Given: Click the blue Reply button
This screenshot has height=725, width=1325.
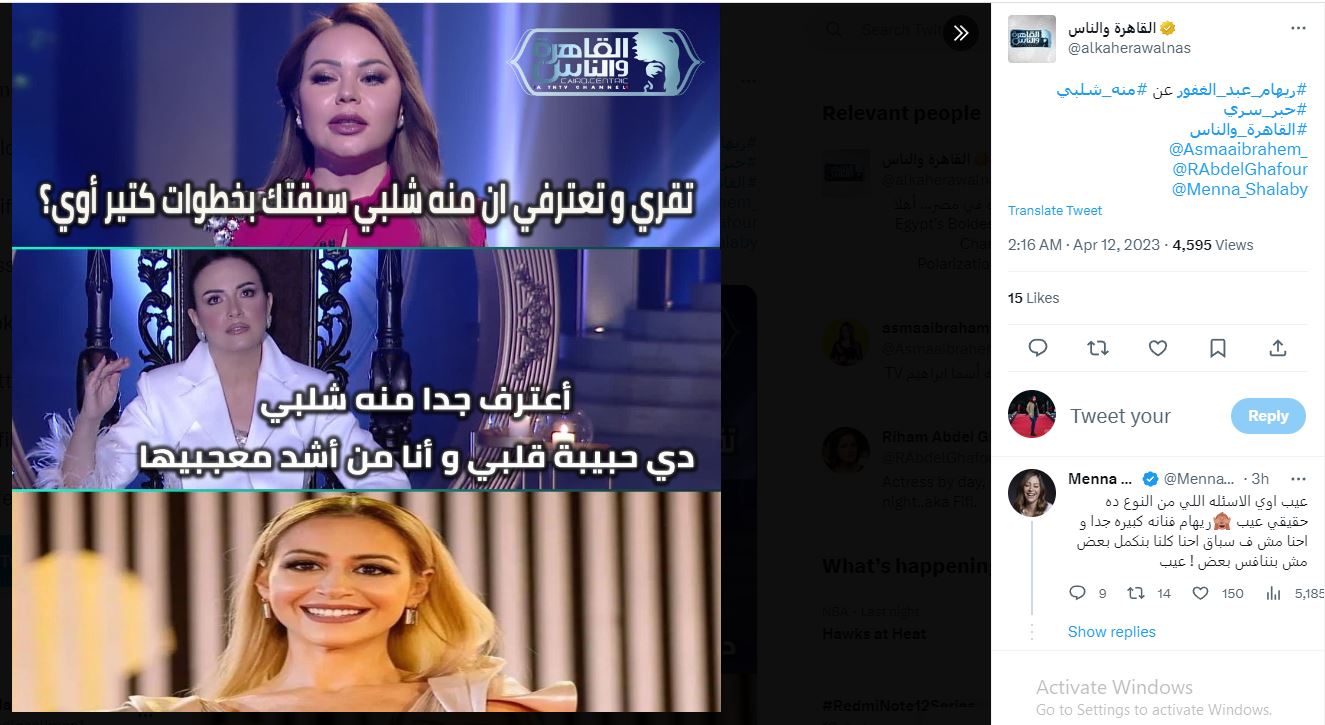Looking at the screenshot, I should [x=1268, y=416].
